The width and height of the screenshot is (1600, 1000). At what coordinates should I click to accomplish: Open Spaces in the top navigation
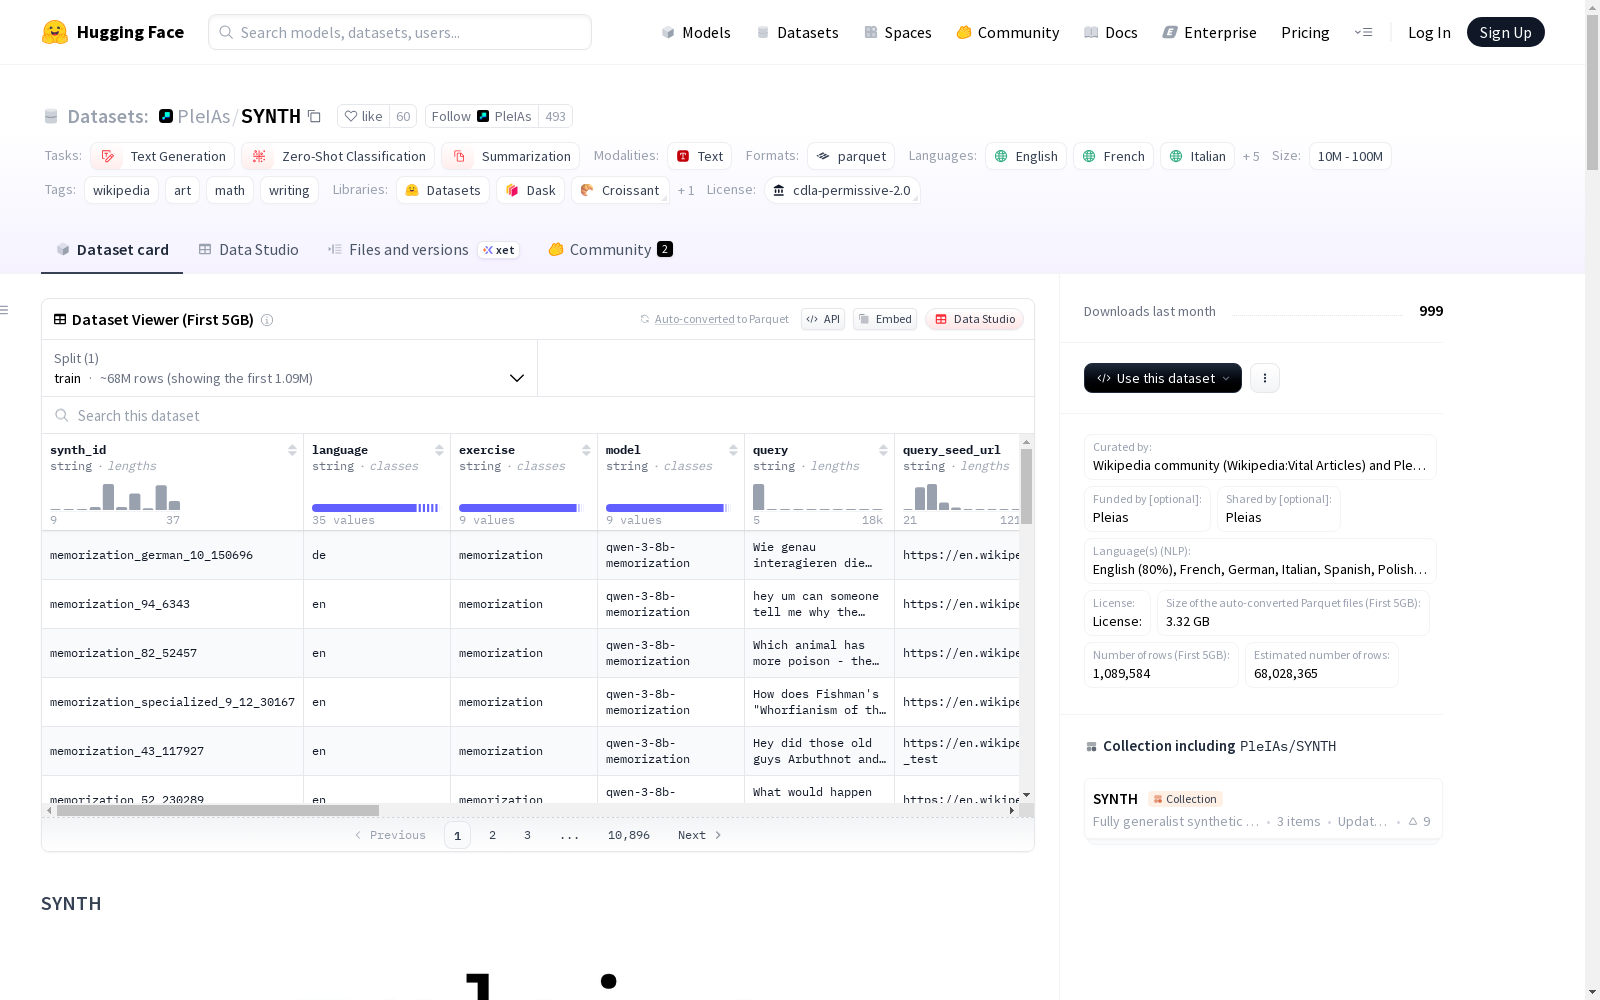click(898, 32)
